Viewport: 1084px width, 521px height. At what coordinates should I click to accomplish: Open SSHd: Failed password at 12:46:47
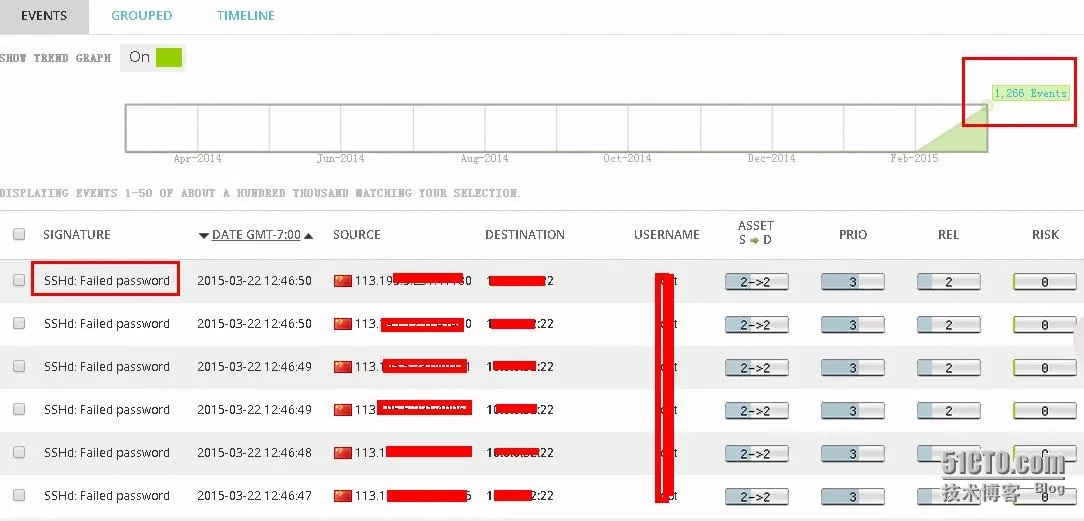106,495
